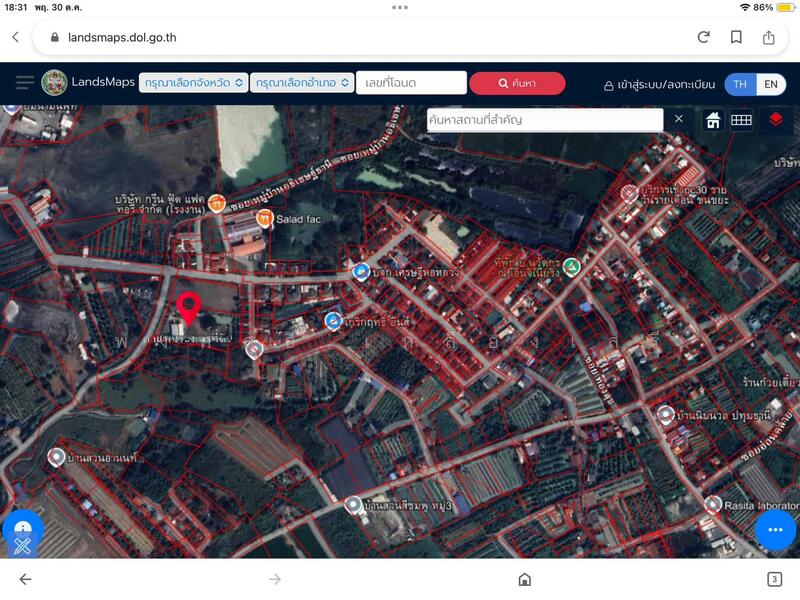Open the browser tabs counter
This screenshot has height=600, width=800.
(x=774, y=579)
